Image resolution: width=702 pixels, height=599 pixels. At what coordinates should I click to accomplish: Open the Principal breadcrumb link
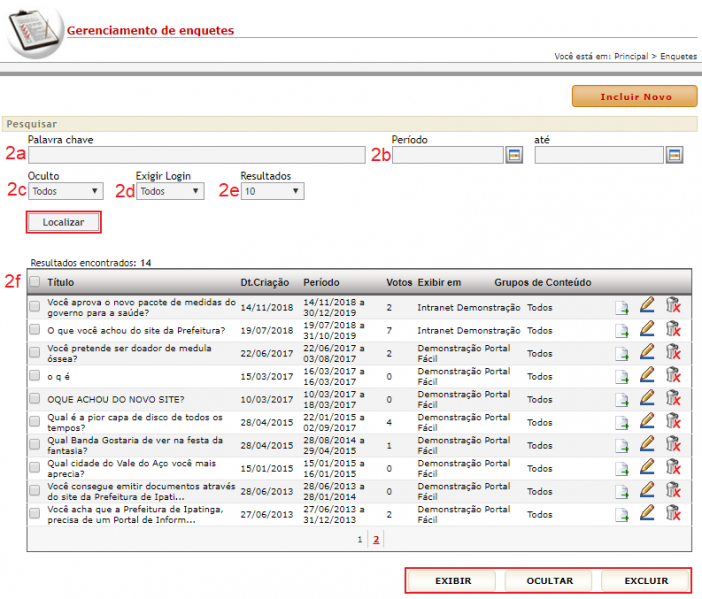click(x=631, y=56)
